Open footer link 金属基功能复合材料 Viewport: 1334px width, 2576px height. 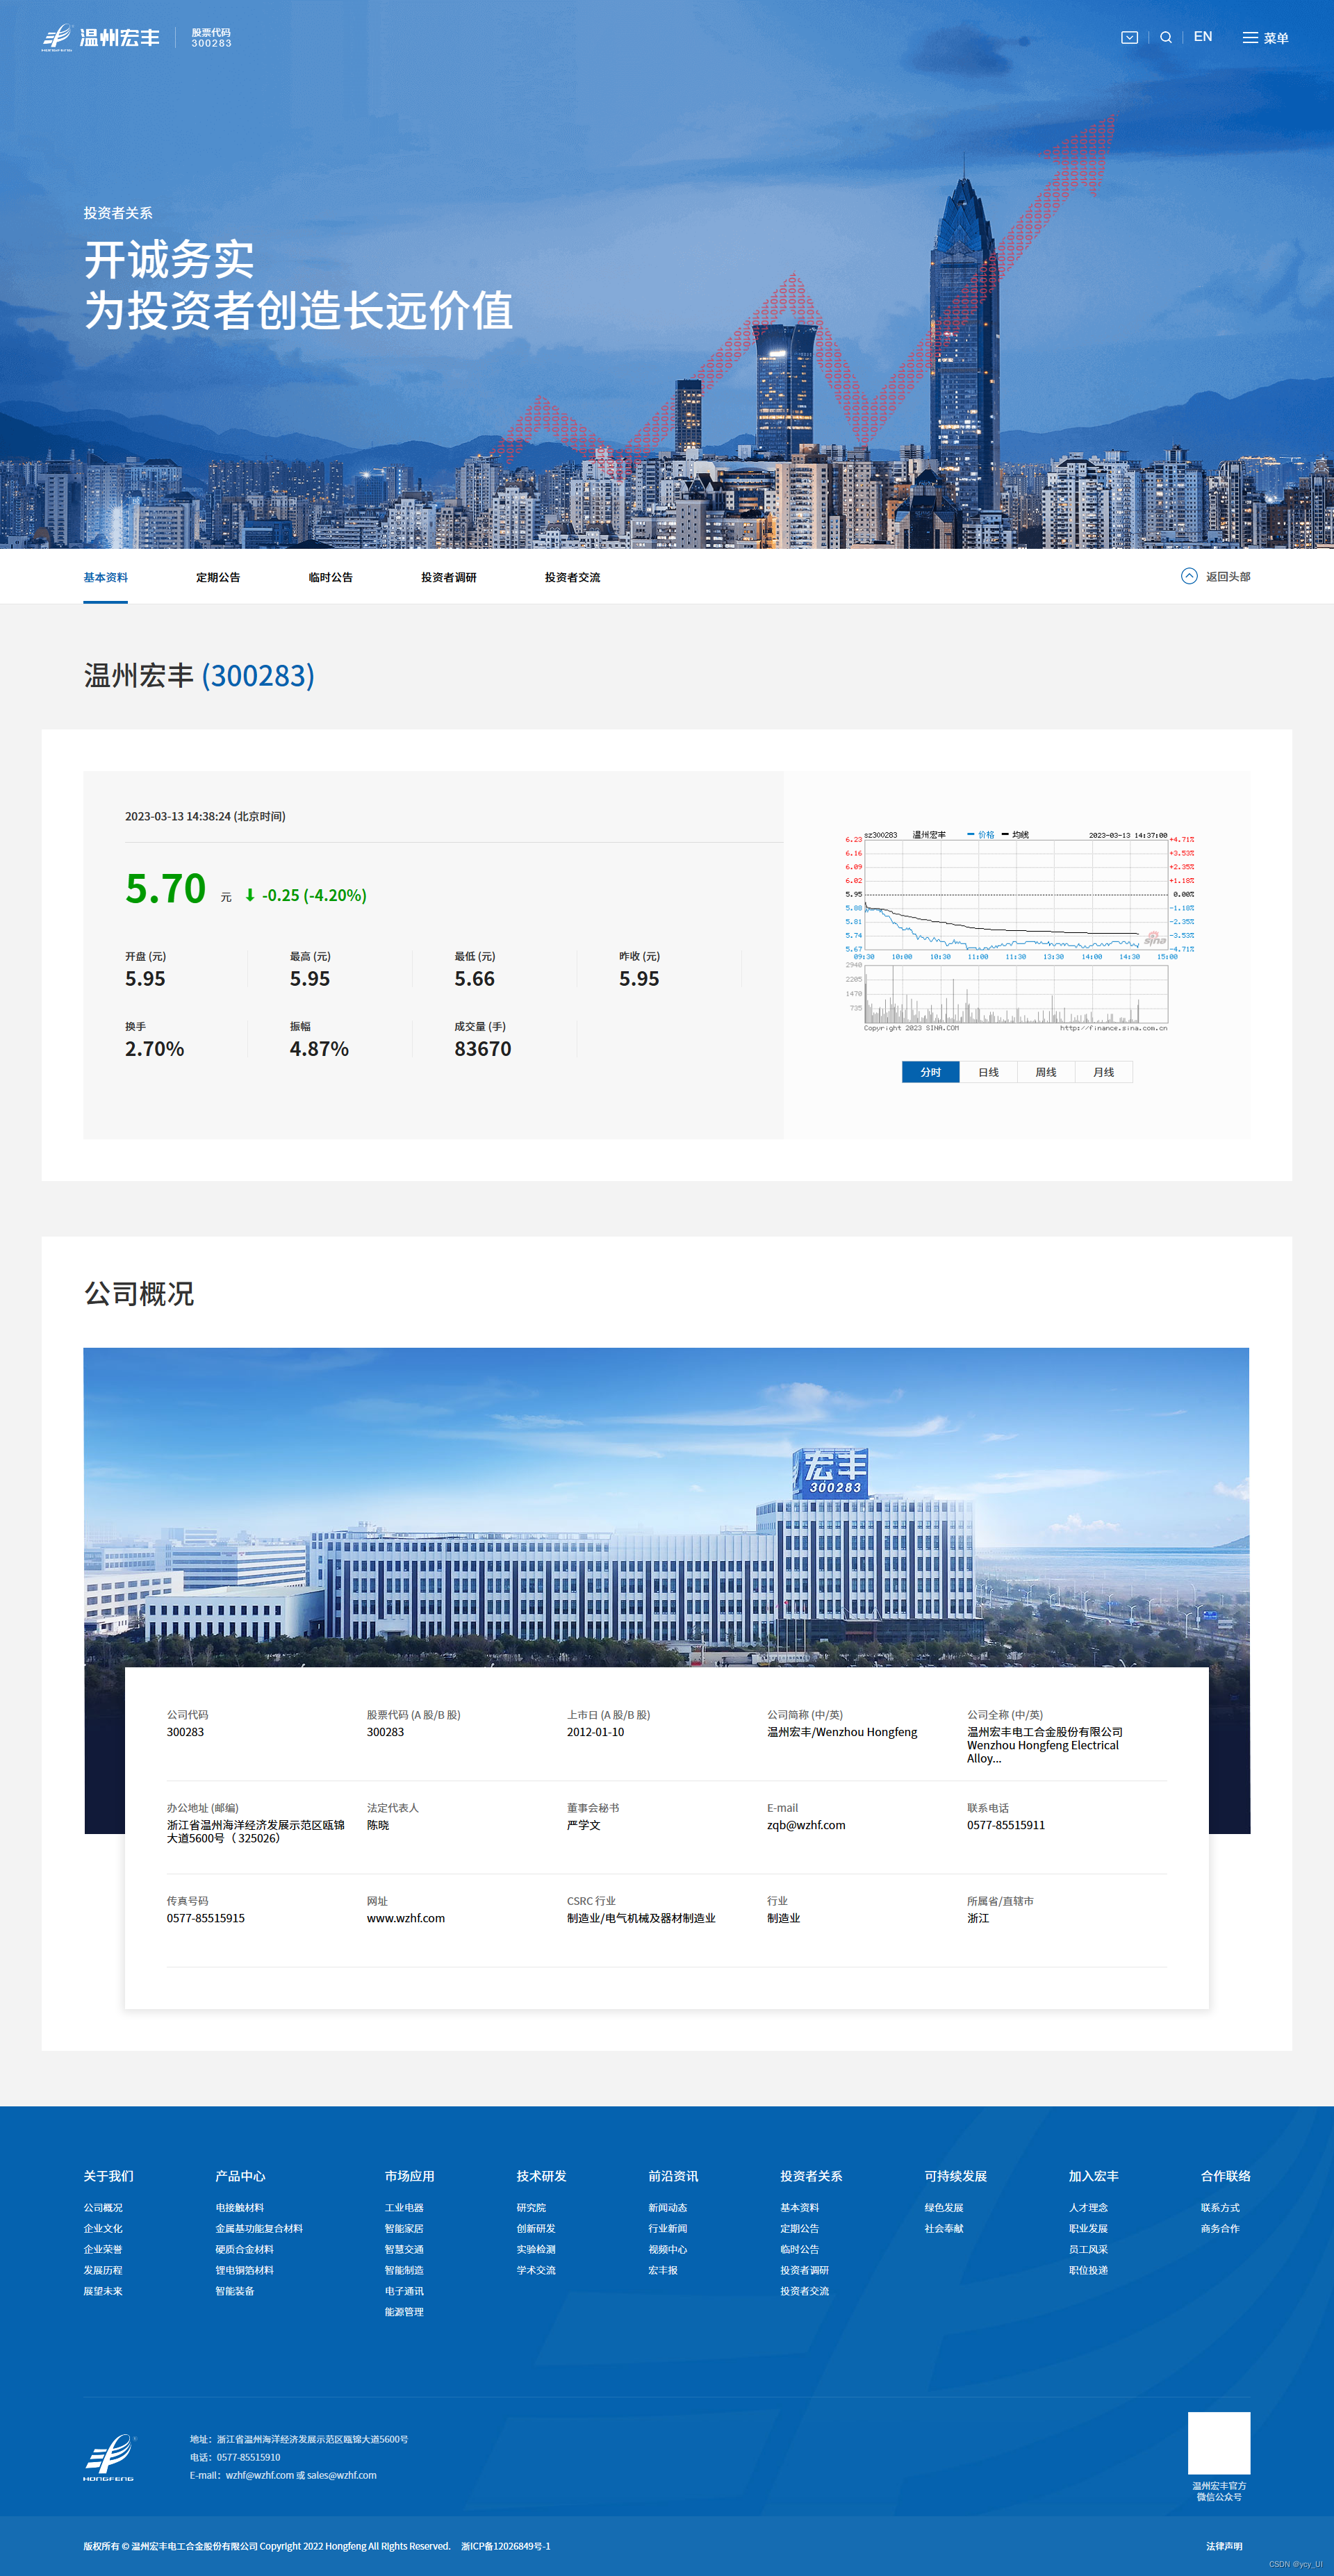[259, 2228]
